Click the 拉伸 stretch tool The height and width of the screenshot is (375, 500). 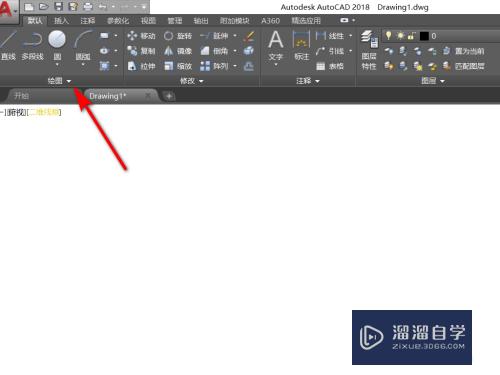click(x=141, y=66)
